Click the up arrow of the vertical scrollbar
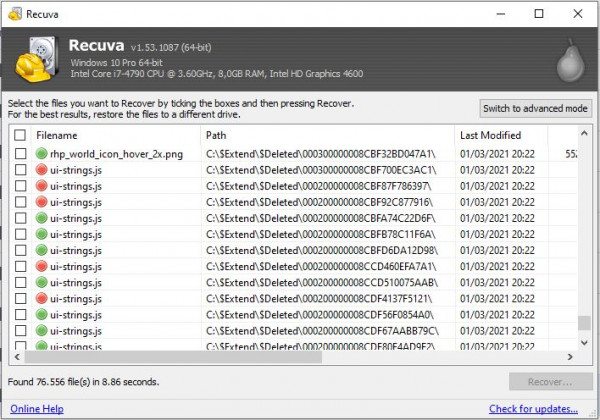 (x=584, y=133)
